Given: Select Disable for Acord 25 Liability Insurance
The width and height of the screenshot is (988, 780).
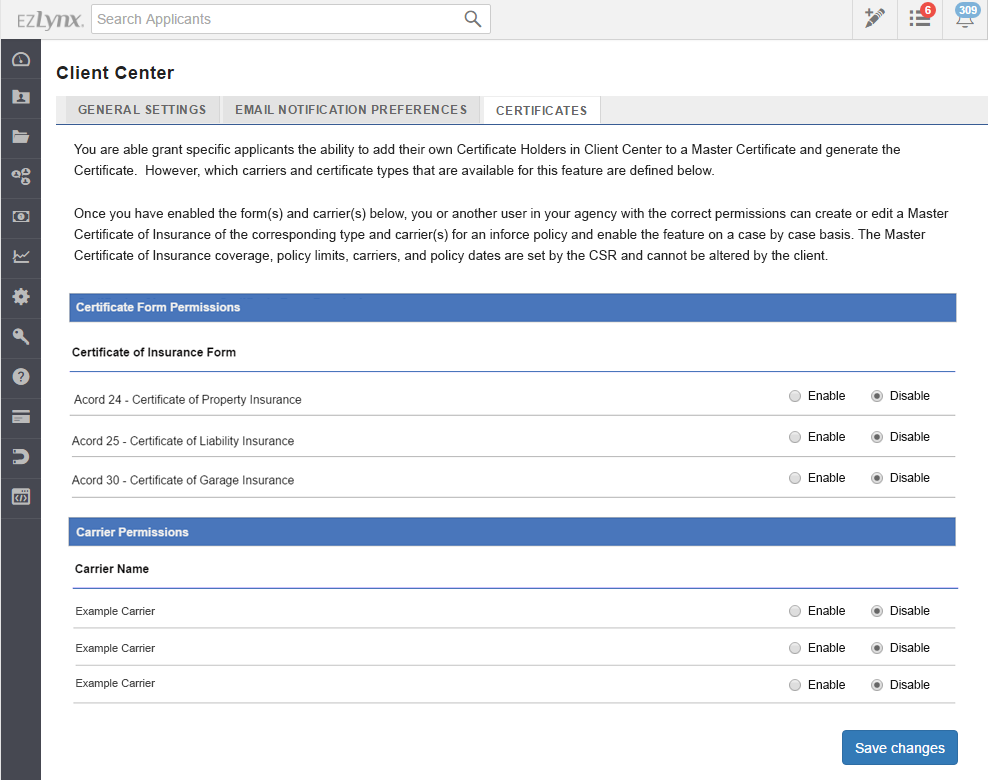Looking at the screenshot, I should point(876,437).
